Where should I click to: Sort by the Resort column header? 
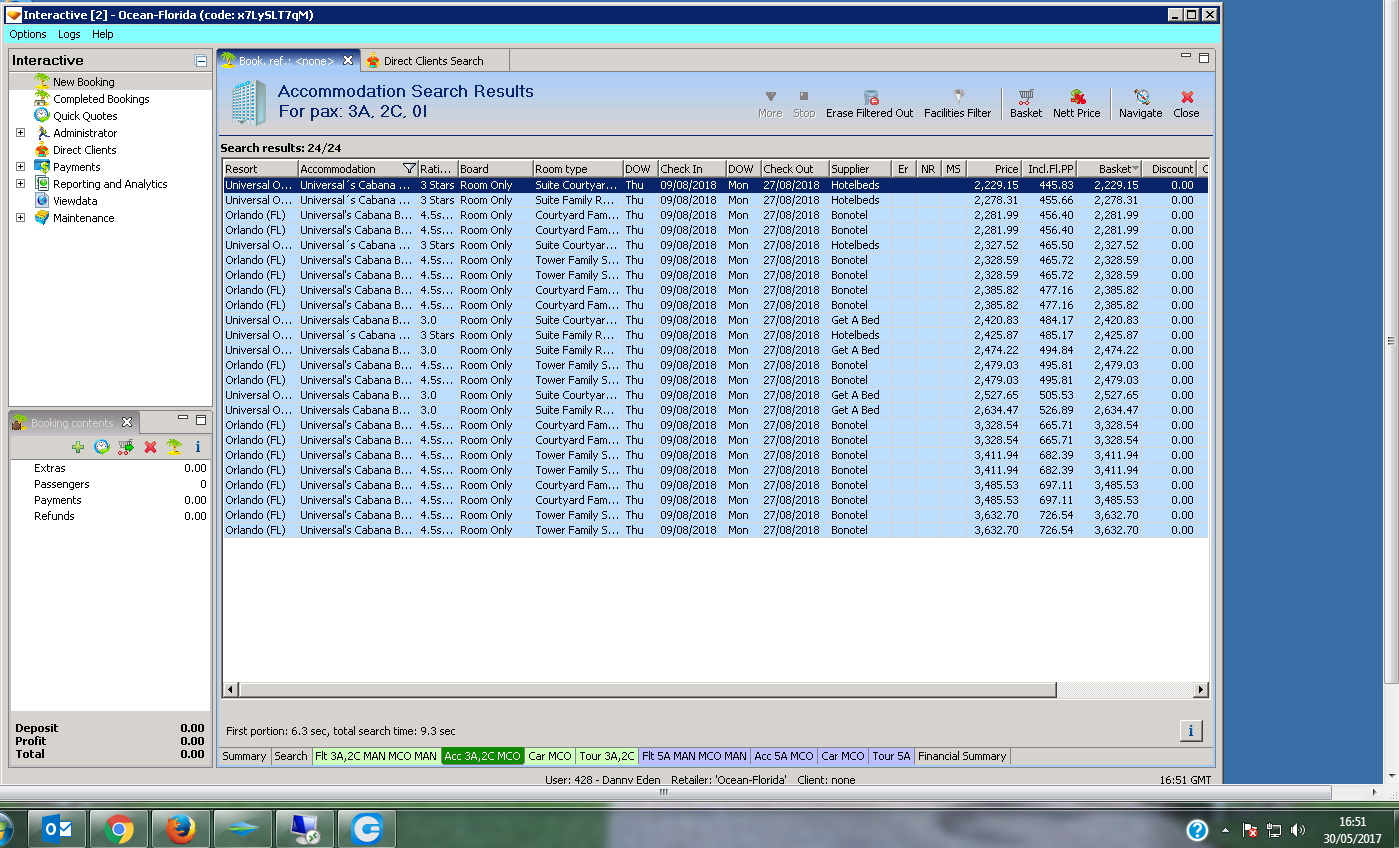(260, 169)
